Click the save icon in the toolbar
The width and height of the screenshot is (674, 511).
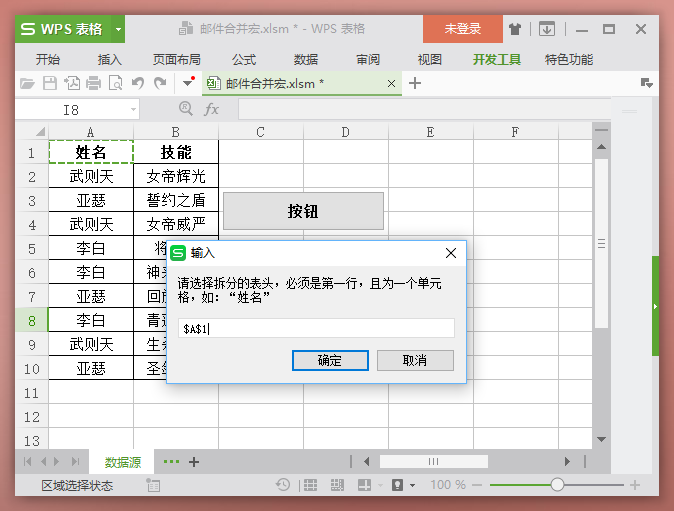click(x=51, y=83)
